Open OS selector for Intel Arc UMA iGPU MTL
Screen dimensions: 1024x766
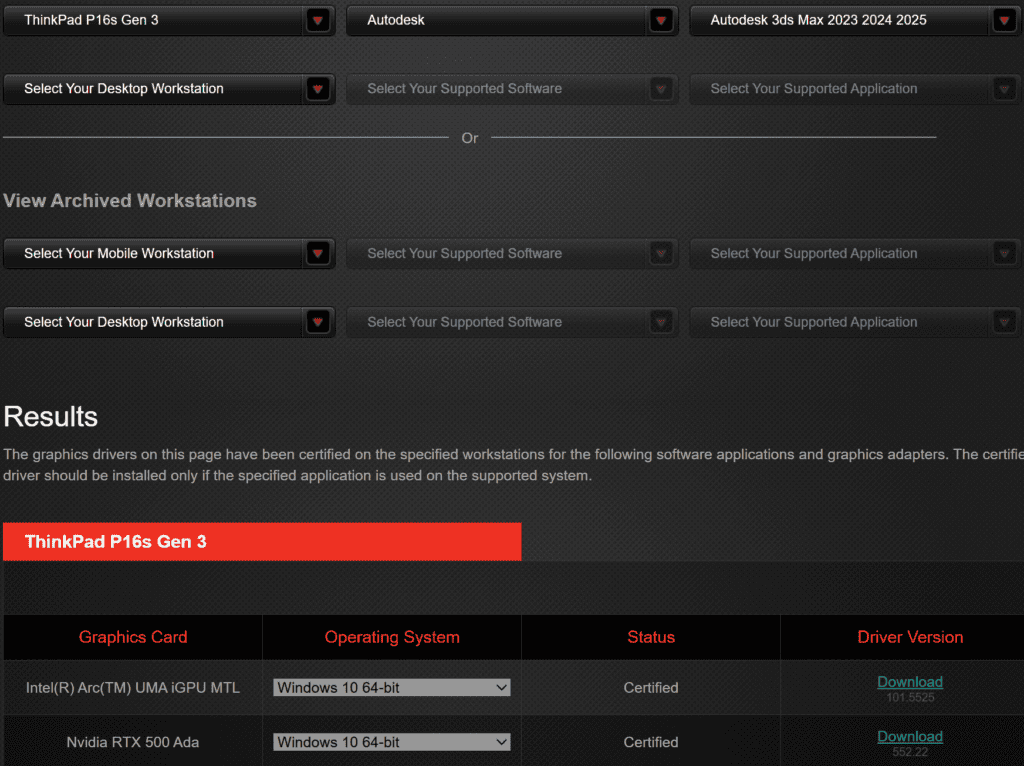coord(392,688)
